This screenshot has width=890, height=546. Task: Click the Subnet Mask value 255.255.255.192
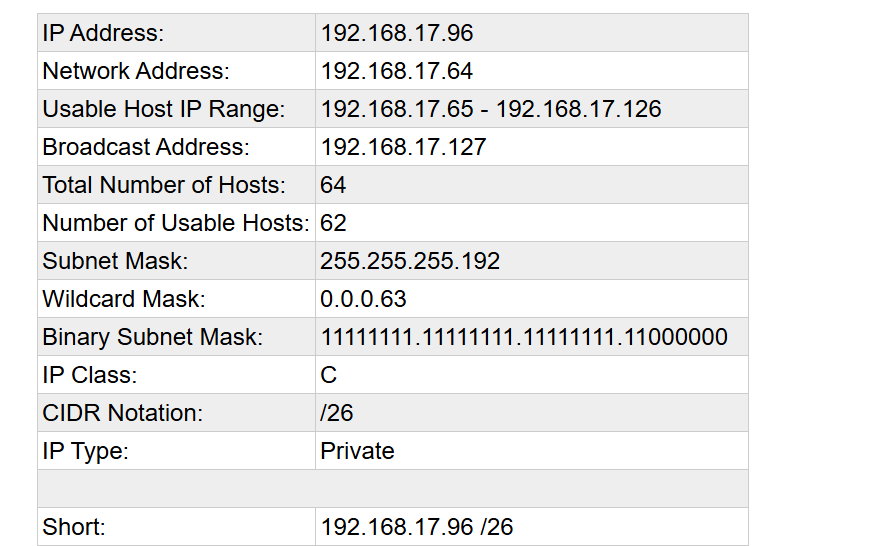[x=410, y=261]
